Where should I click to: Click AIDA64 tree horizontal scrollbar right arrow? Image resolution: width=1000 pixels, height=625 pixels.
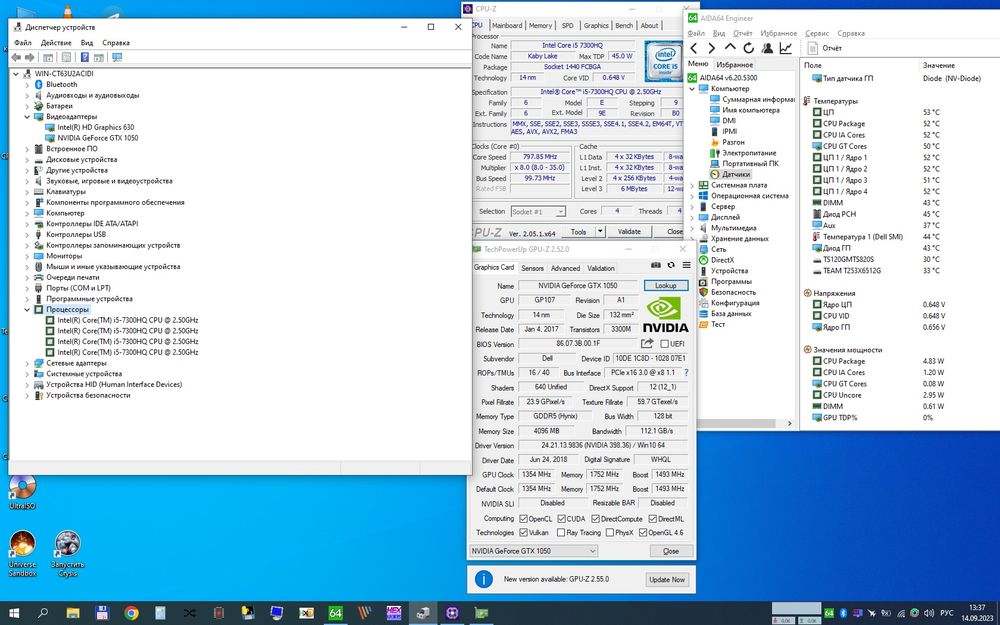[x=790, y=423]
